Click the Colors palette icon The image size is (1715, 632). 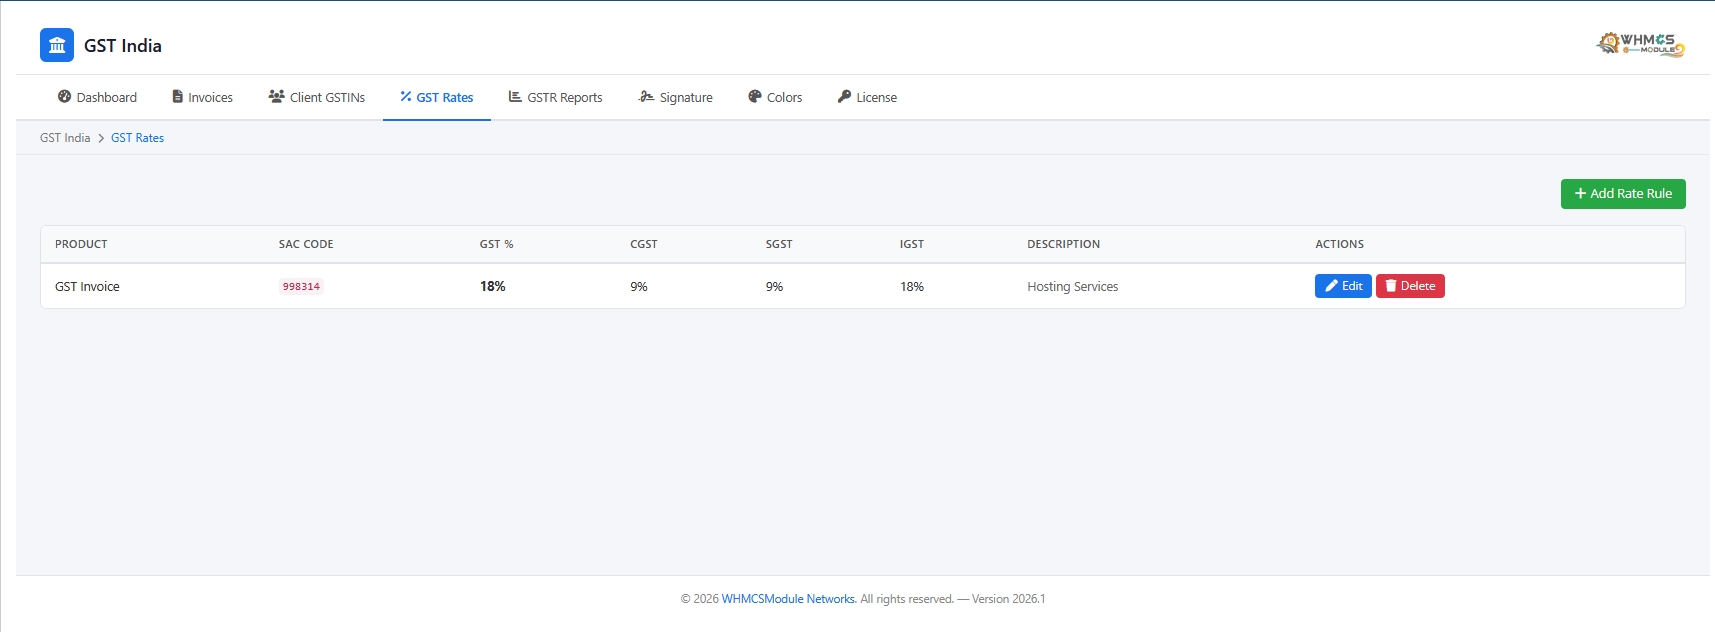click(x=755, y=97)
